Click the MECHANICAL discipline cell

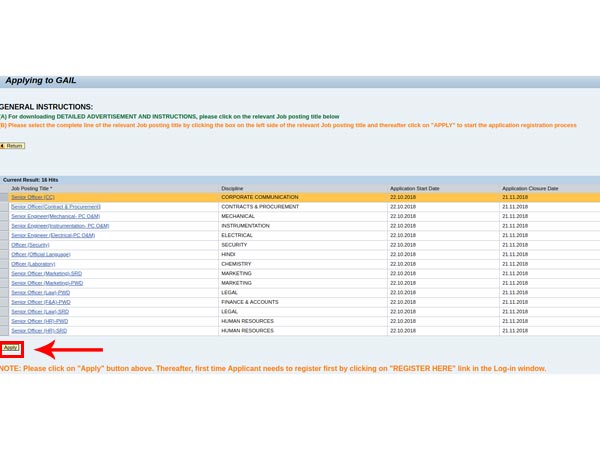pos(238,216)
